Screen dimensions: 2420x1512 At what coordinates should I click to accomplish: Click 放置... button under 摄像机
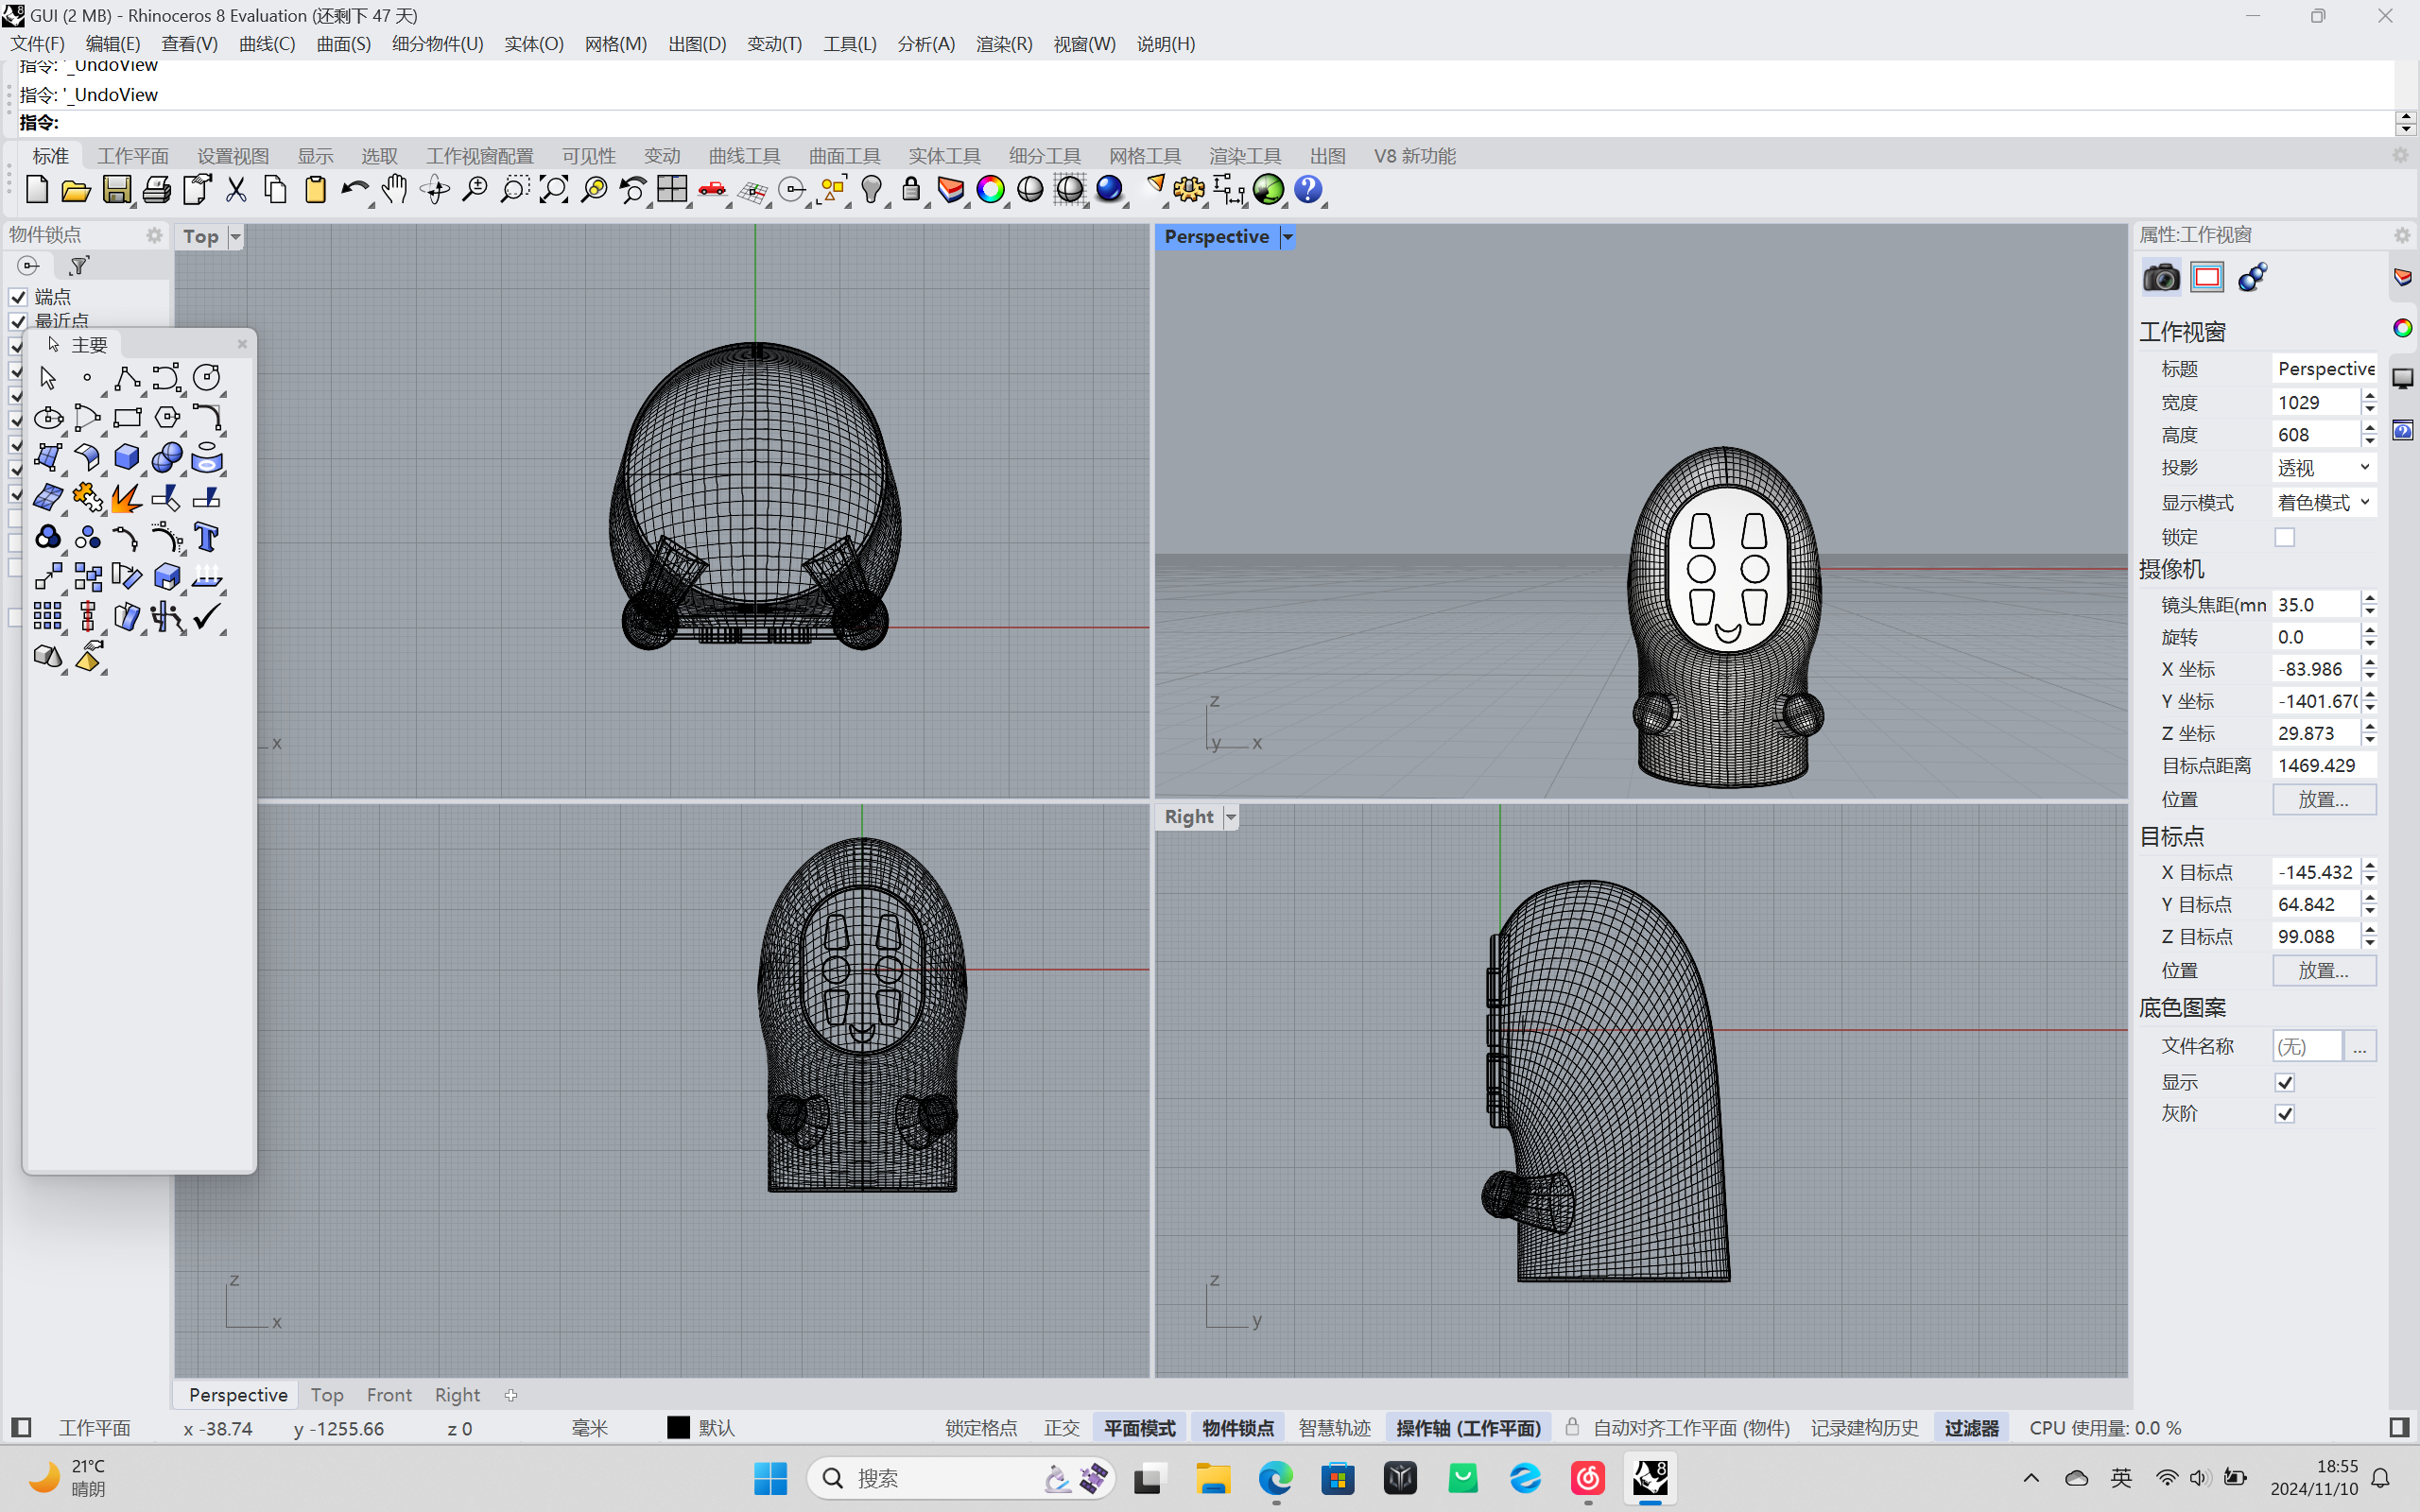tap(2324, 800)
